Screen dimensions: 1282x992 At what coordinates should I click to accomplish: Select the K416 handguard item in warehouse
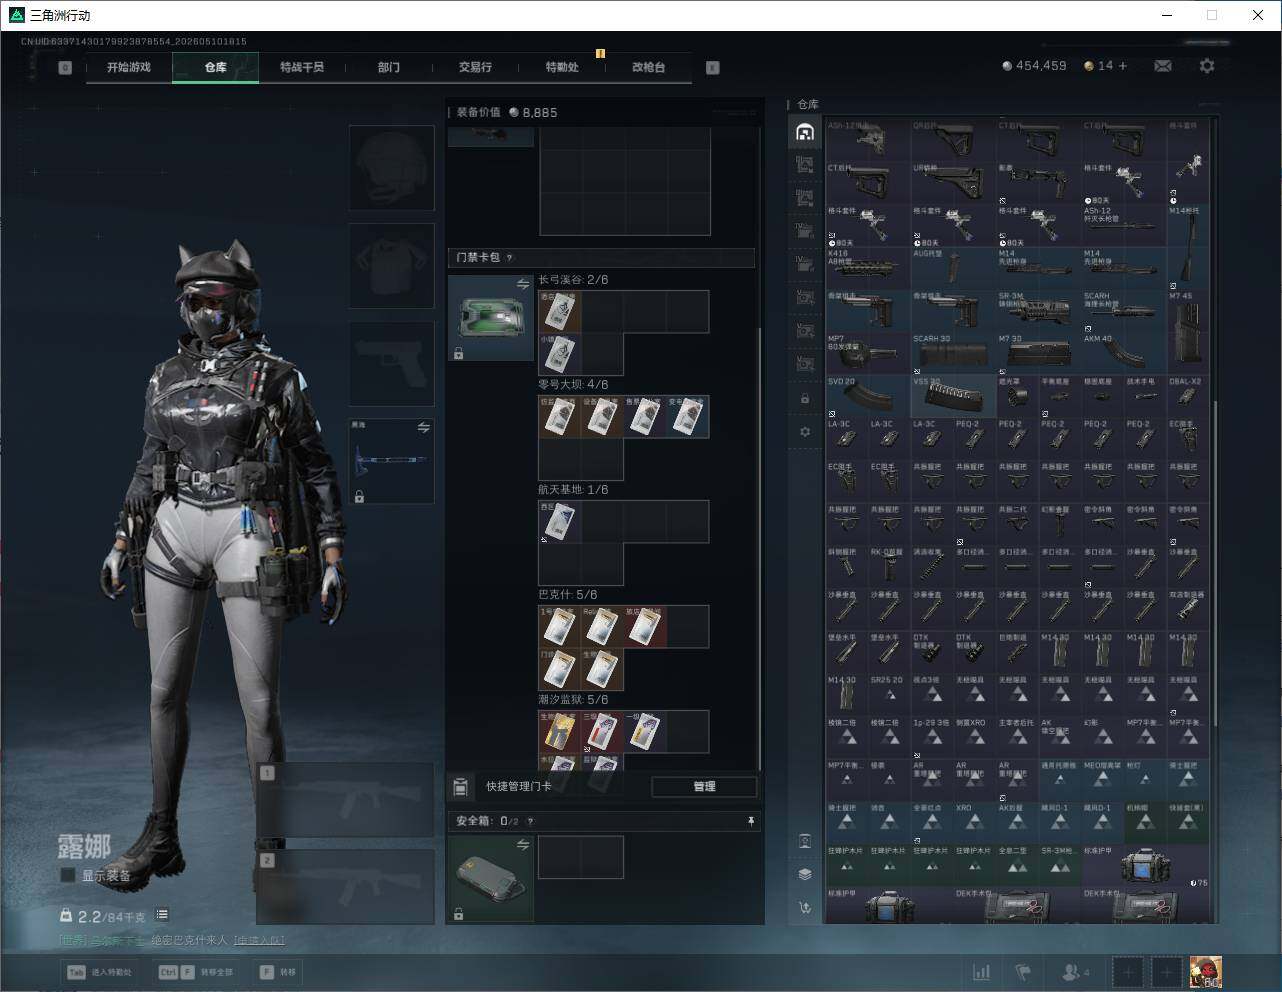click(x=868, y=269)
